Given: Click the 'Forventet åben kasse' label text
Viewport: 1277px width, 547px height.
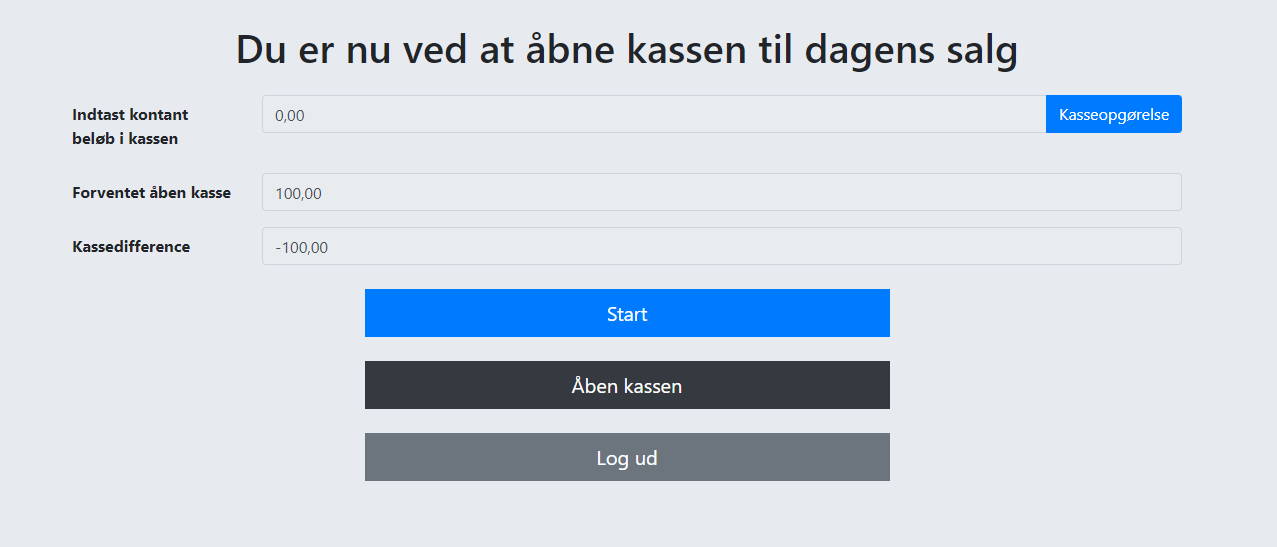Looking at the screenshot, I should (x=151, y=193).
